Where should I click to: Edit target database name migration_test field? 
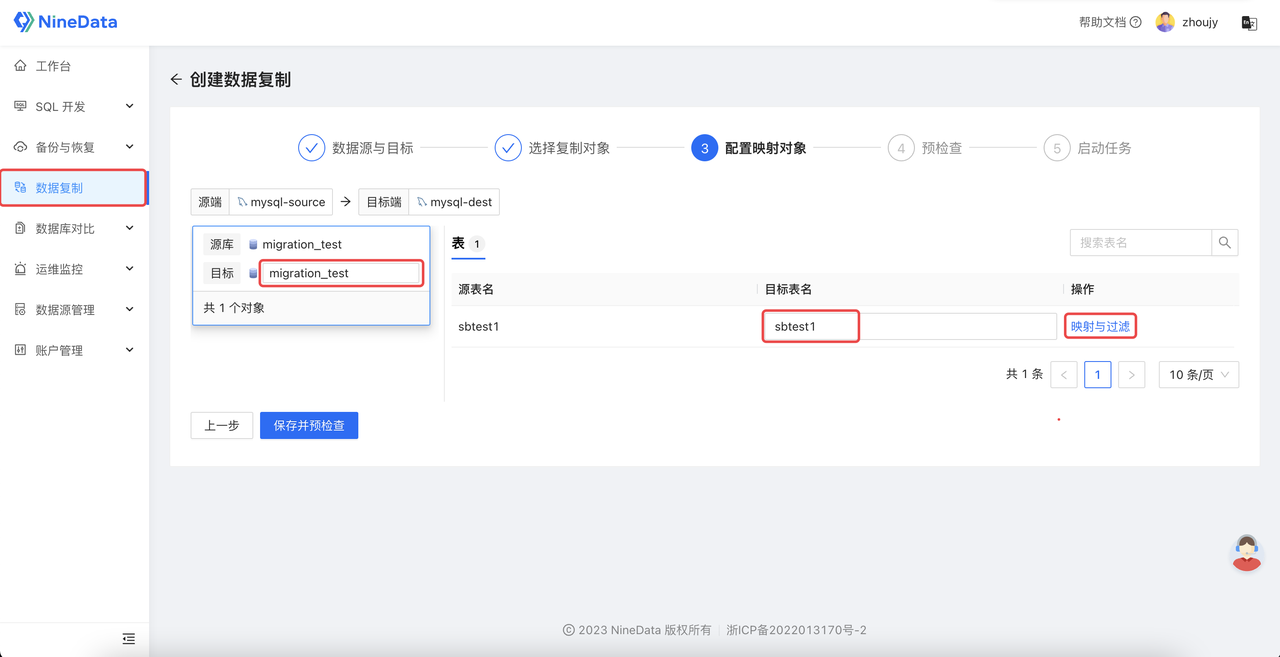[x=340, y=273]
